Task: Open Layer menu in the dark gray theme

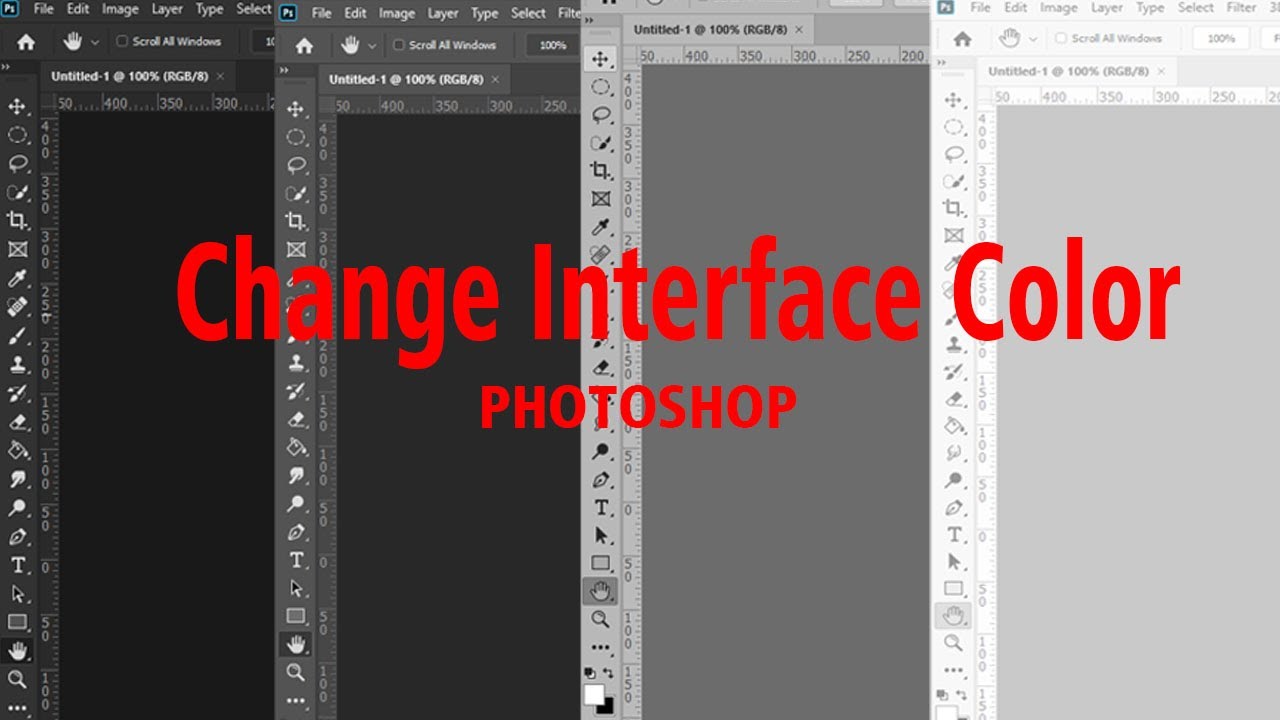Action: point(443,13)
